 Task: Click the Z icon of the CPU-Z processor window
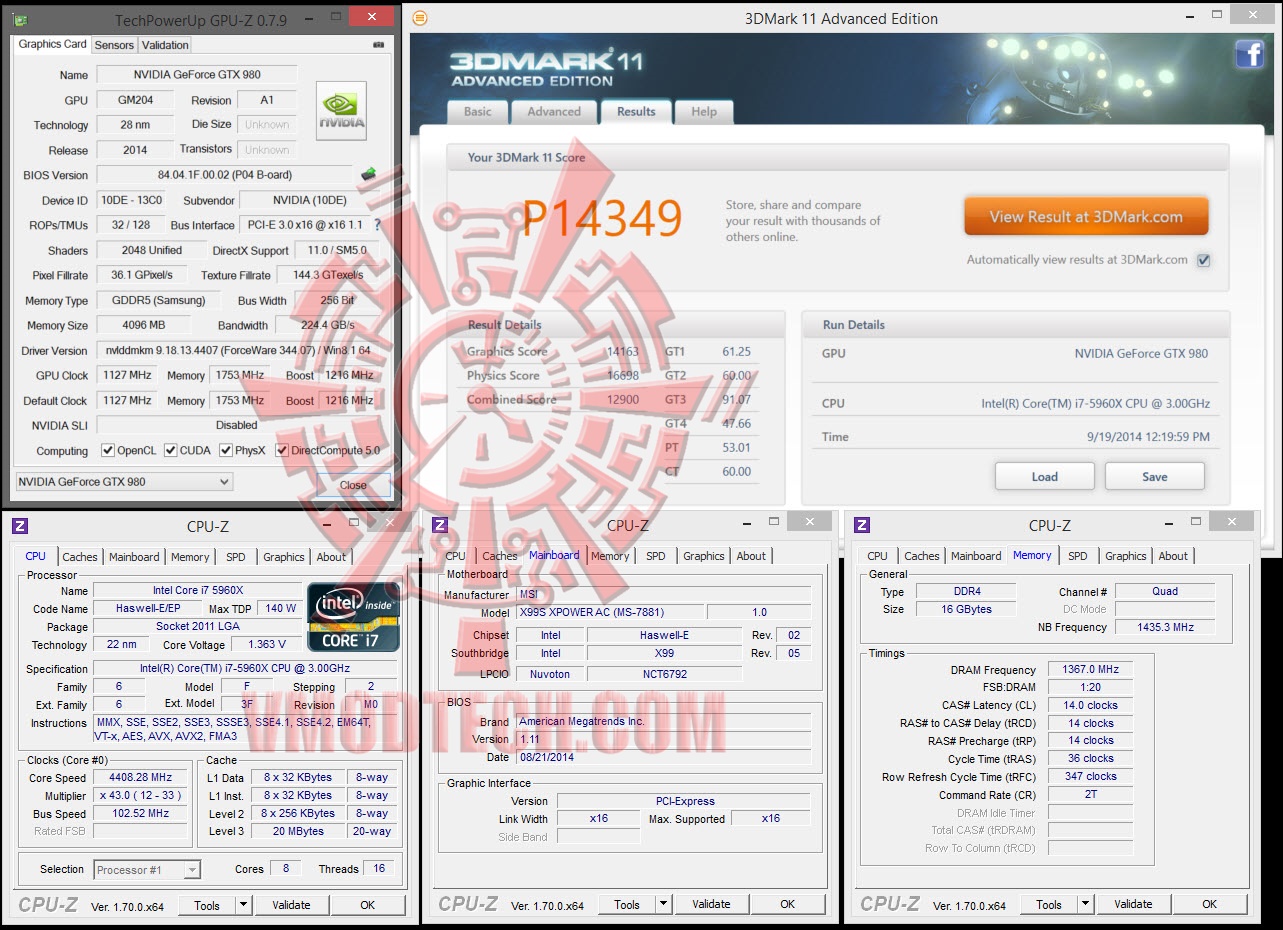(20, 525)
